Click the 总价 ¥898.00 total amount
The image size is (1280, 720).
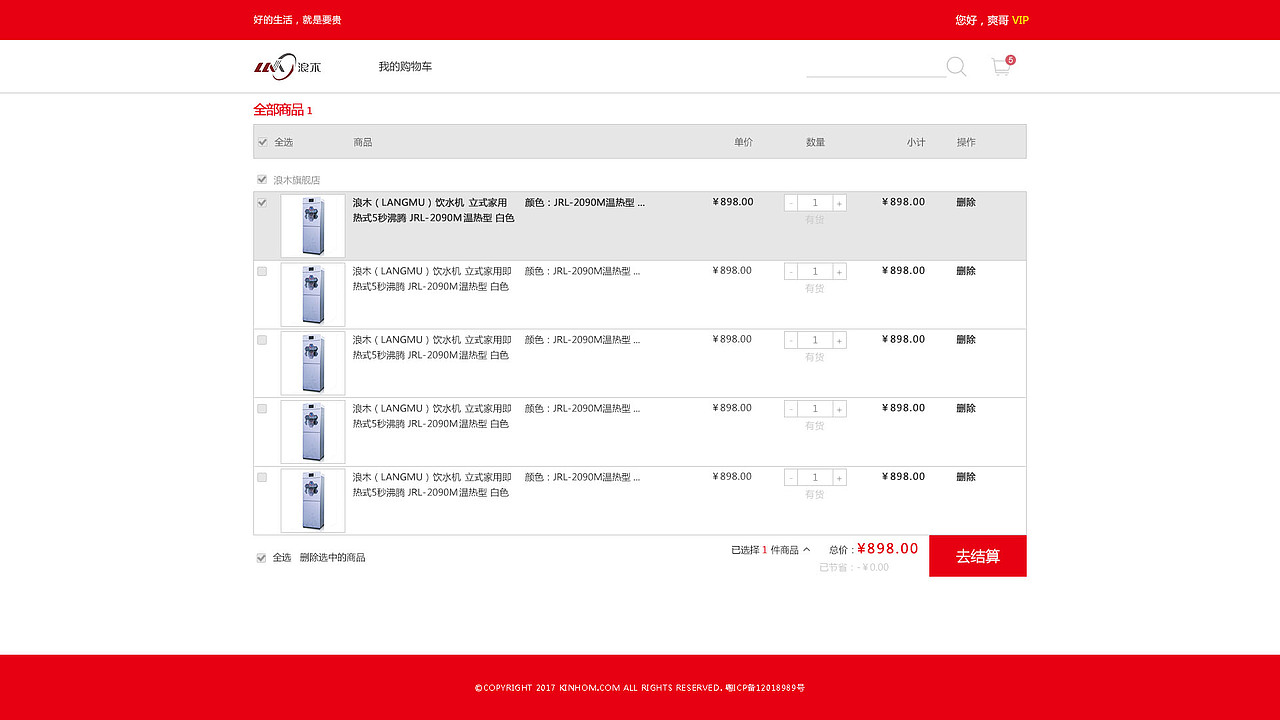pyautogui.click(x=874, y=549)
